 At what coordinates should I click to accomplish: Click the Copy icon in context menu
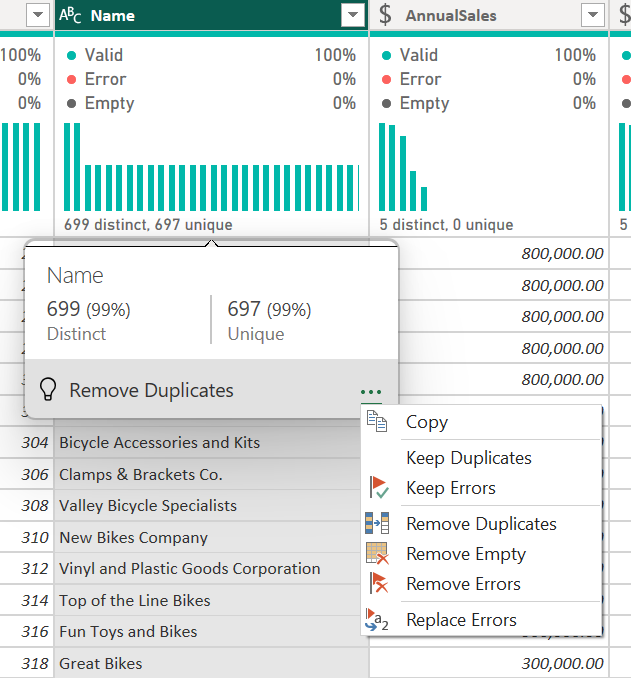(x=377, y=422)
